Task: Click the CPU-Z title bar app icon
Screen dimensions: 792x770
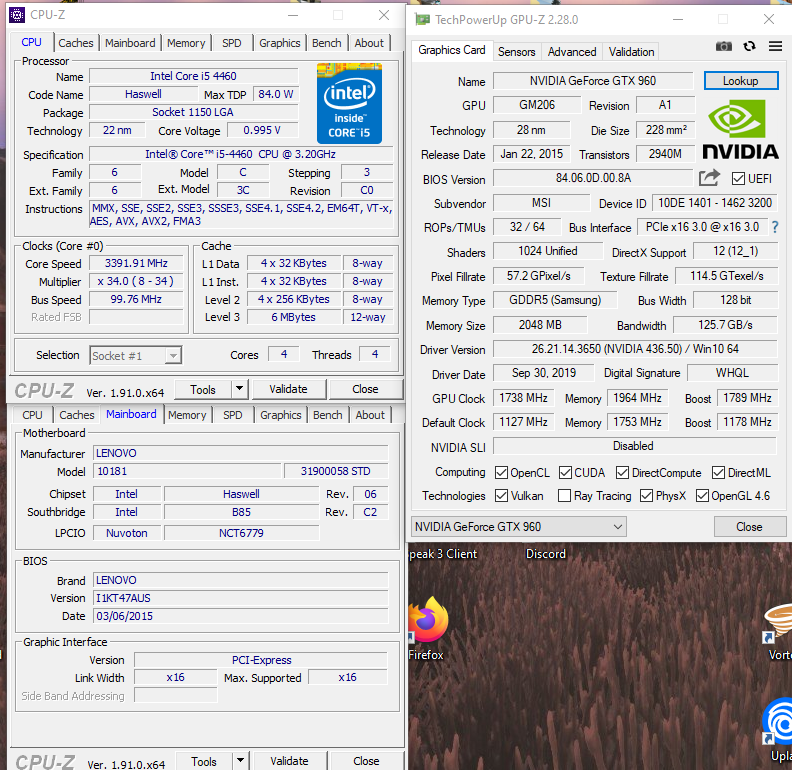Action: 17,15
